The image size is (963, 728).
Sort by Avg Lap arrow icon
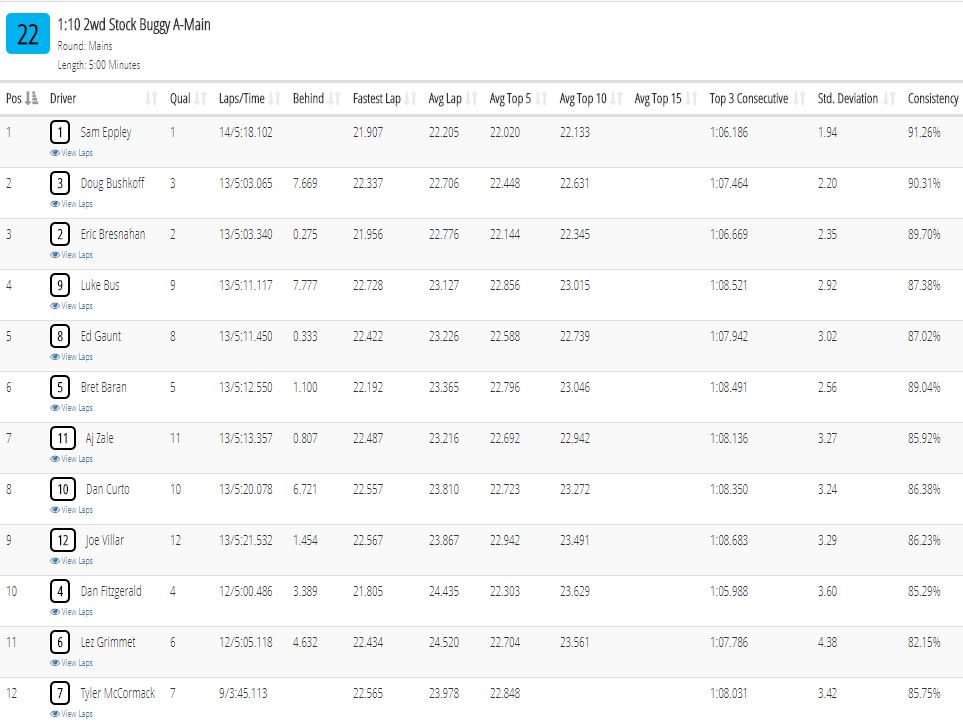click(472, 98)
